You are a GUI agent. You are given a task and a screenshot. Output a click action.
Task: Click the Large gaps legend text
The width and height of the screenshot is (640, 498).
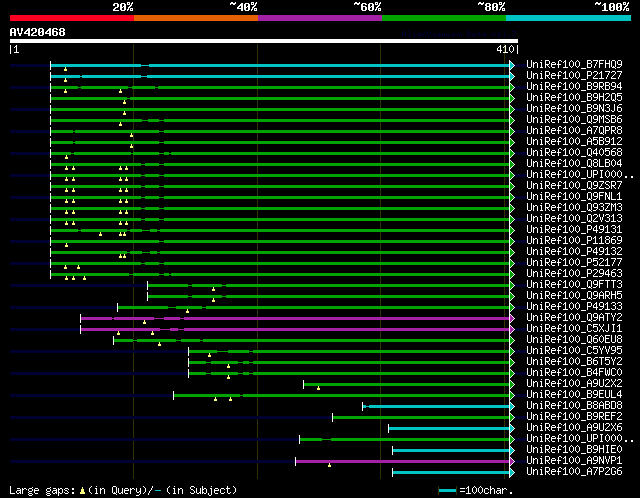tap(42, 490)
